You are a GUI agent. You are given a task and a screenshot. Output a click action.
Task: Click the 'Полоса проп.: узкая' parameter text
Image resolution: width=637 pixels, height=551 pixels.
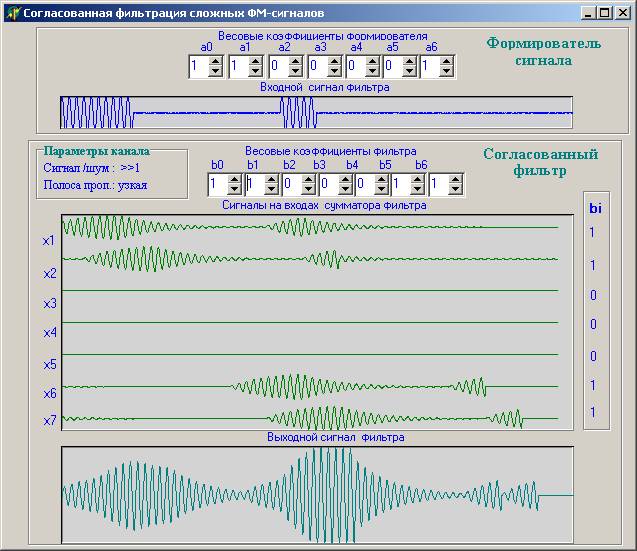[x=95, y=185]
